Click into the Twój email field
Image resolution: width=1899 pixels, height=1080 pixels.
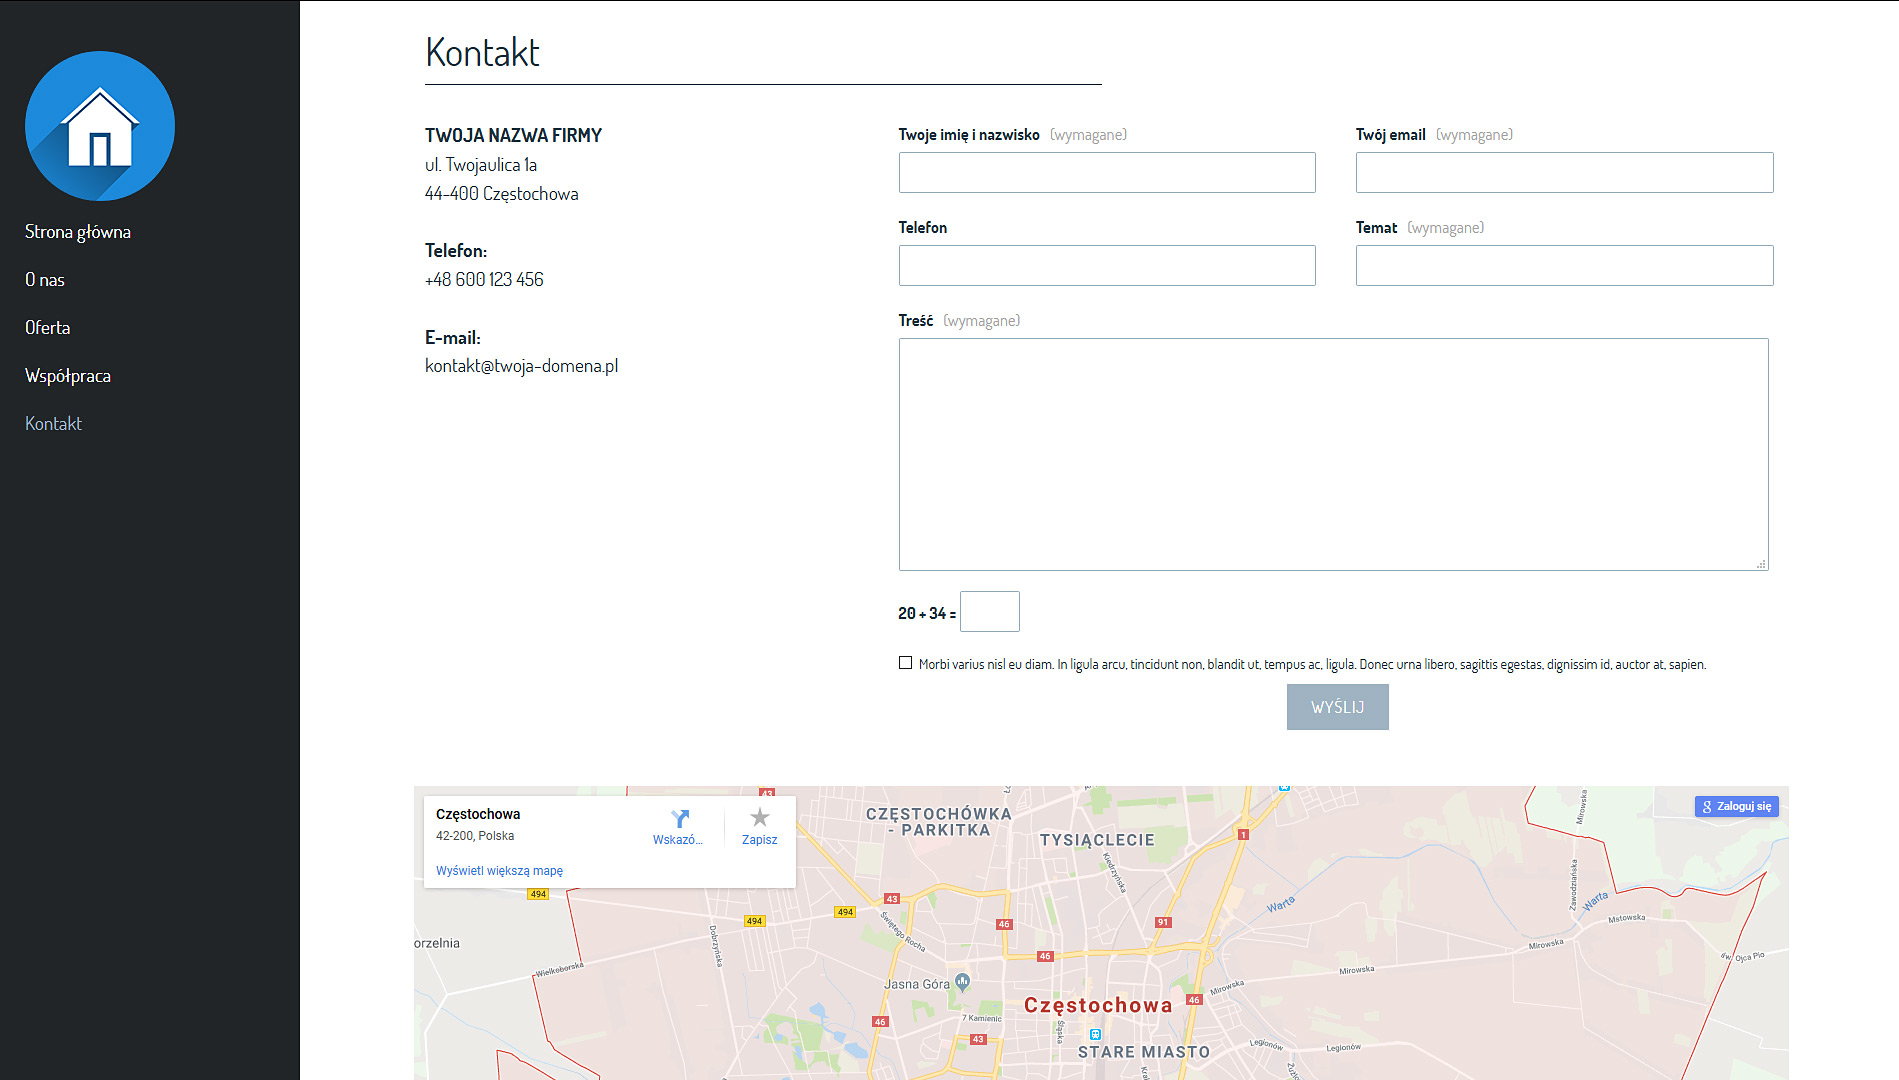click(x=1564, y=173)
